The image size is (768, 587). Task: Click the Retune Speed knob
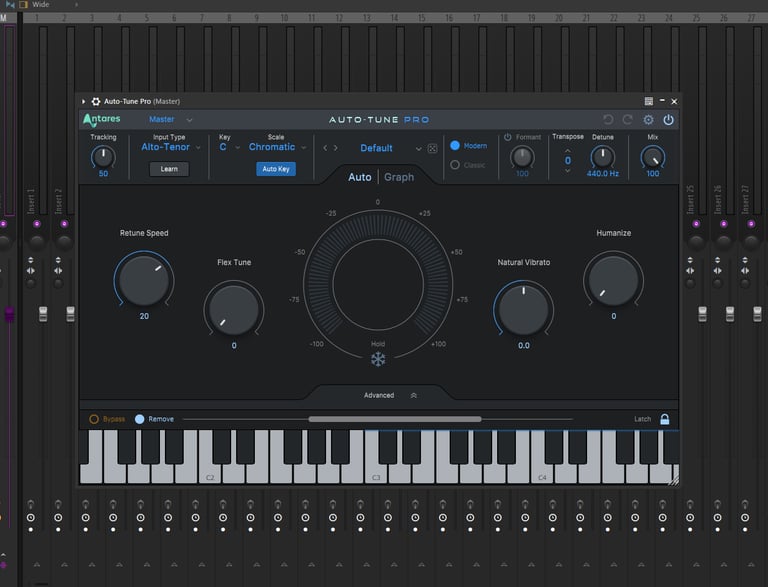click(144, 280)
